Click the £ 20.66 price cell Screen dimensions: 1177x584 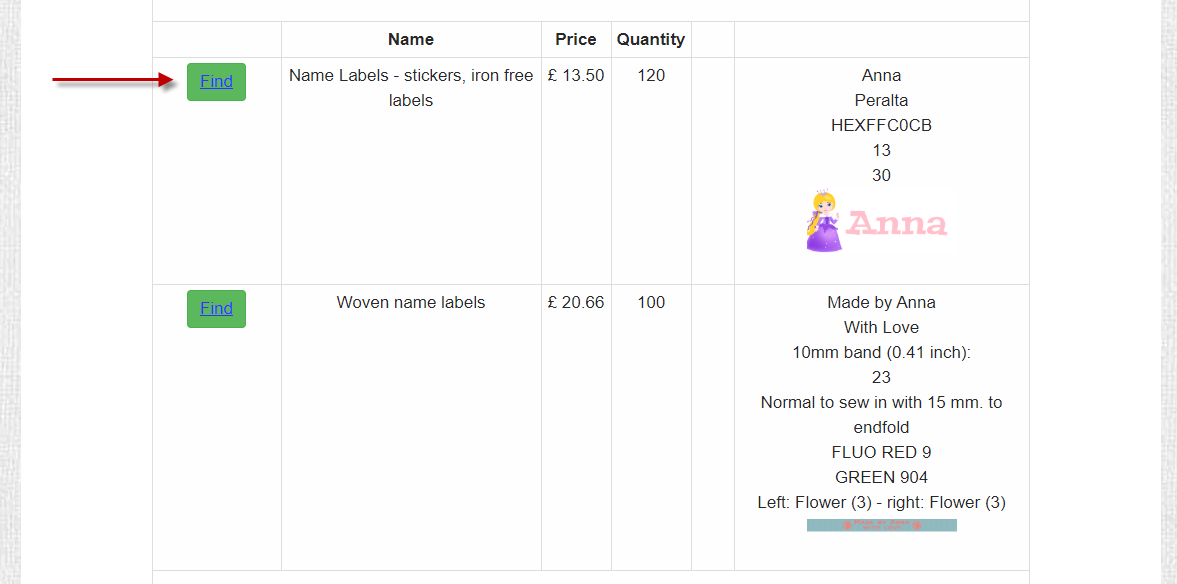576,303
